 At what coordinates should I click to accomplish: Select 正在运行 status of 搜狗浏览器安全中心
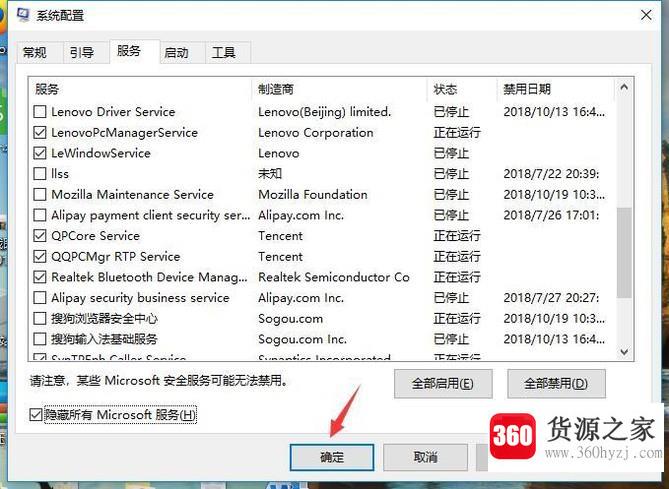[x=457, y=318]
